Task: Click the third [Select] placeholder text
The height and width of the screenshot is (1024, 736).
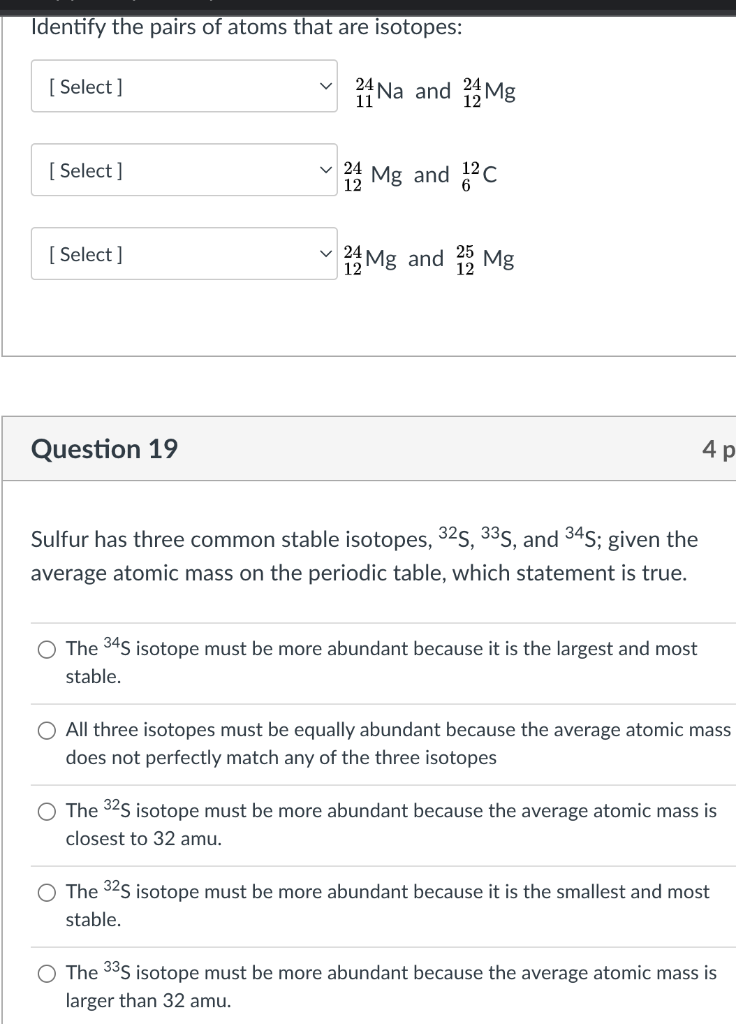Action: pyautogui.click(x=87, y=255)
